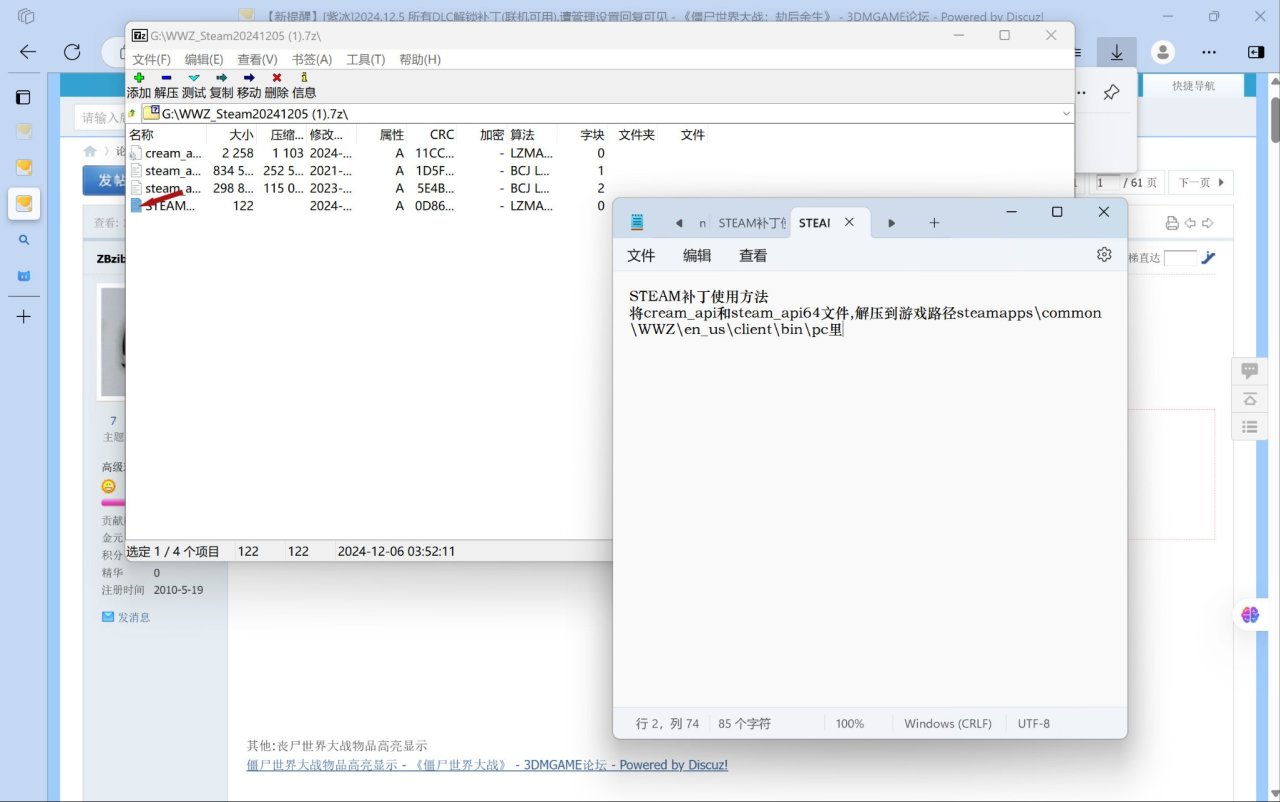Click the browser back arrow
The image size is (1280, 802).
point(28,52)
